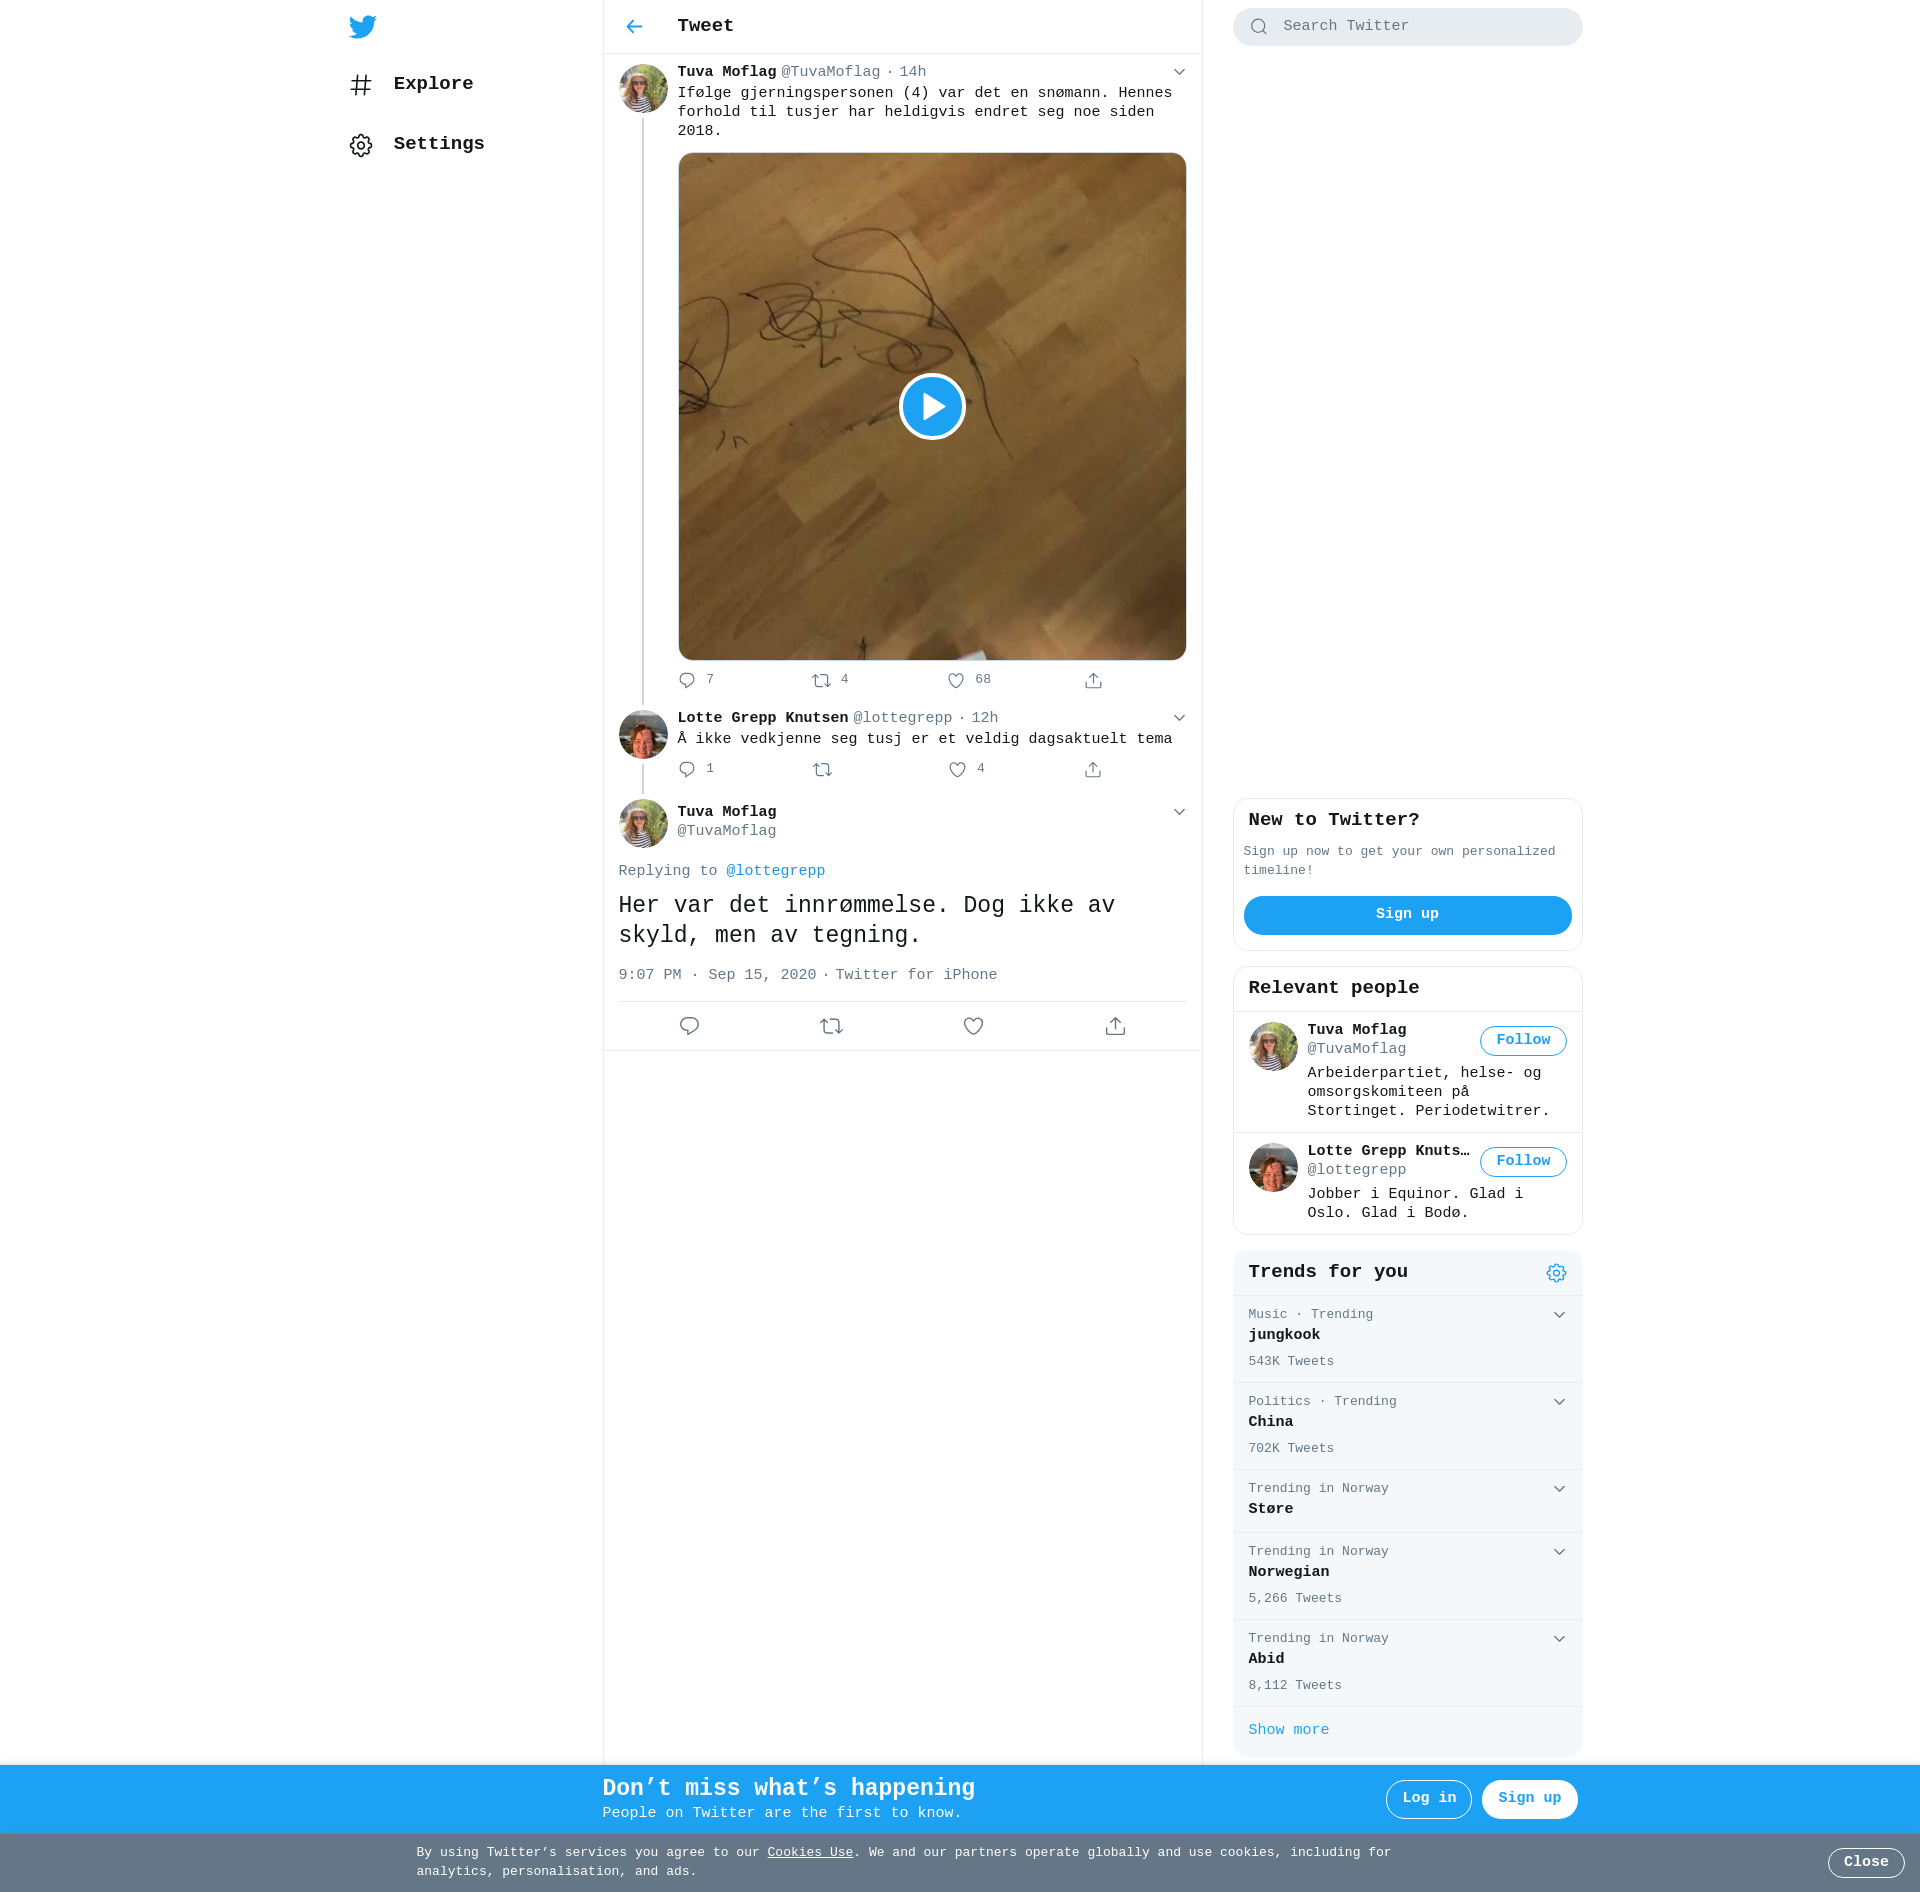Screen dimensions: 1920x1892
Task: Reply to Lotte Grepp Knutsen's tweet
Action: coord(687,769)
